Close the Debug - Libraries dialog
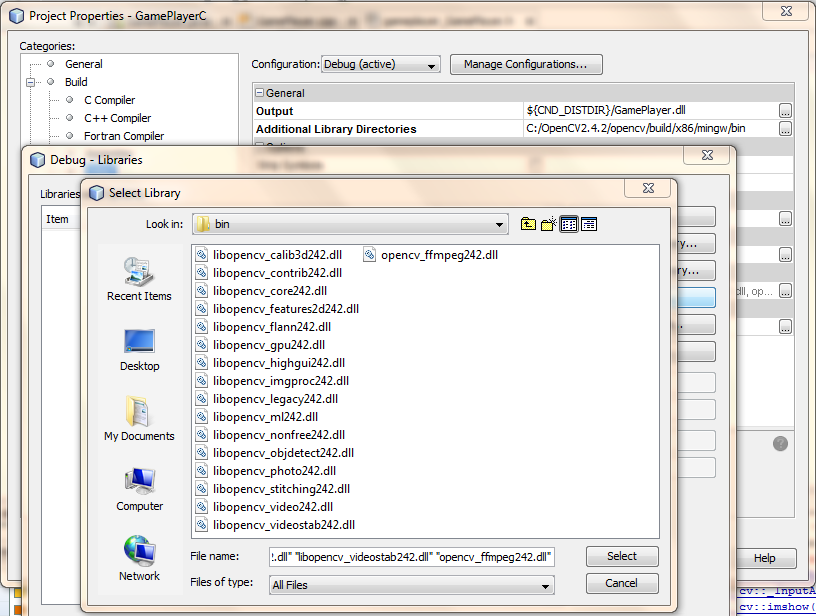Viewport: 816px width, 616px height. pos(707,155)
